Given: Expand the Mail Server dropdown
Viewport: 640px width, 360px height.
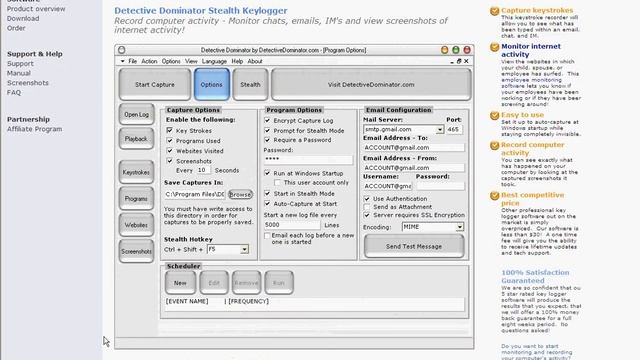Looking at the screenshot, I should (x=440, y=129).
